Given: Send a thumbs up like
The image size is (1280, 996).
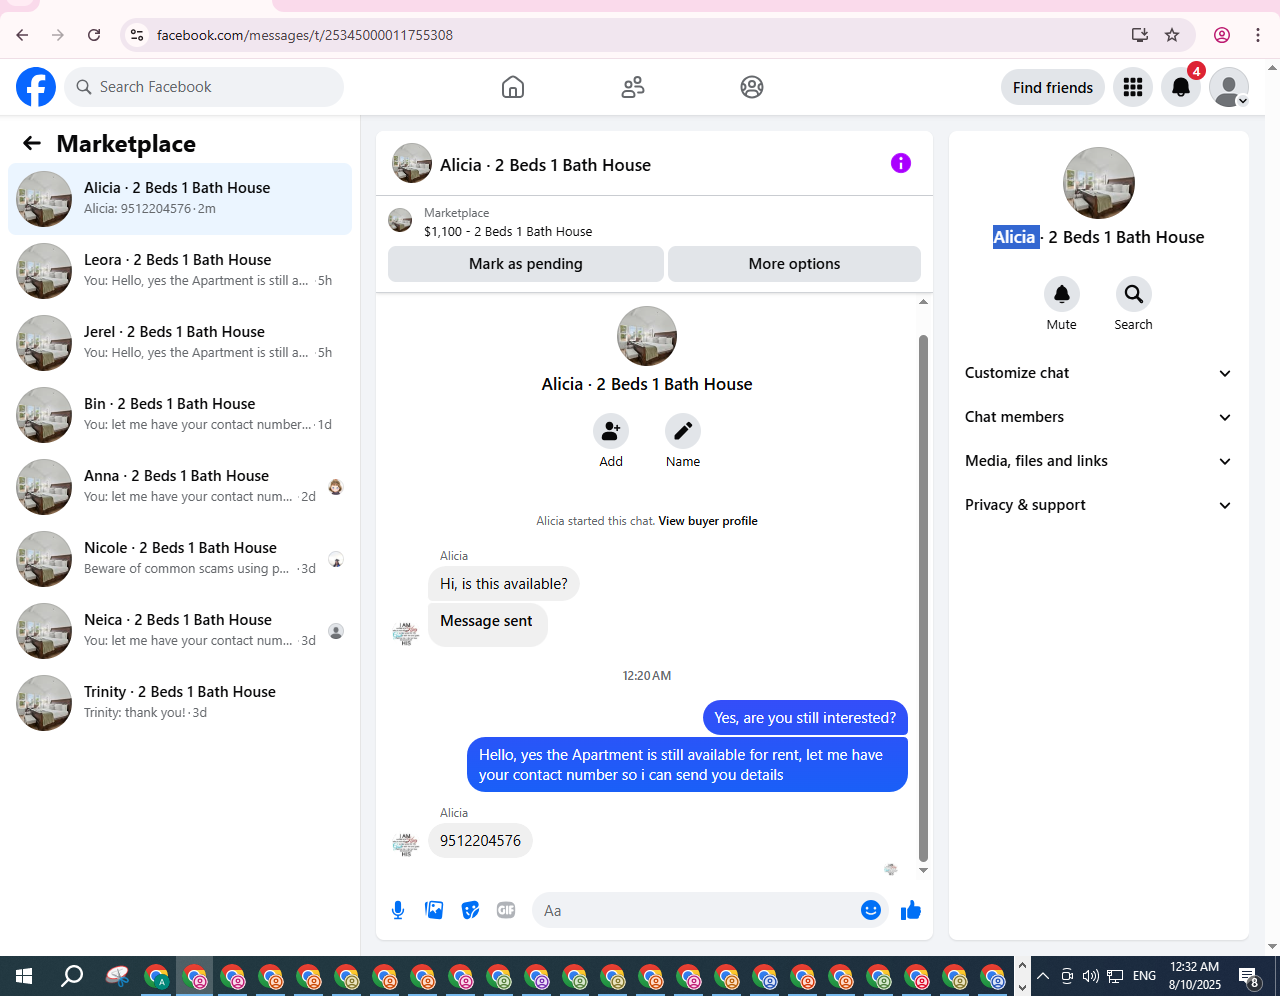Looking at the screenshot, I should pos(911,910).
